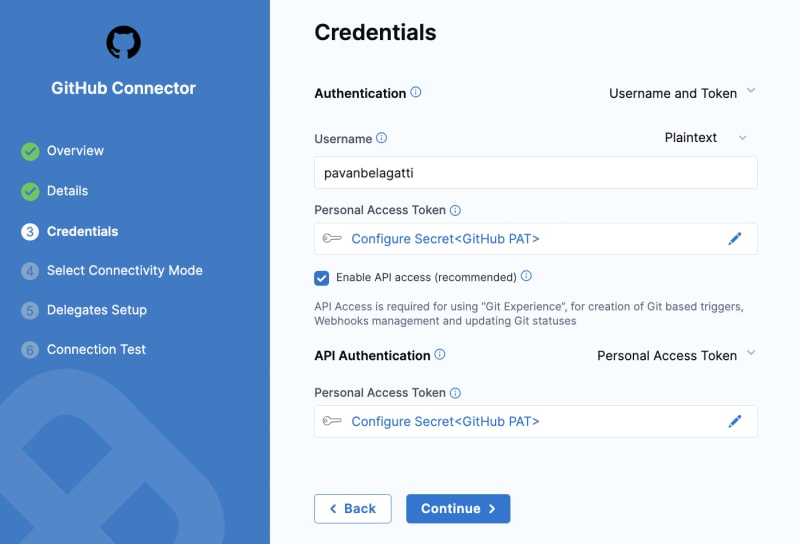Open the Authentication info tooltip icon
This screenshot has width=800, height=544.
[x=416, y=92]
